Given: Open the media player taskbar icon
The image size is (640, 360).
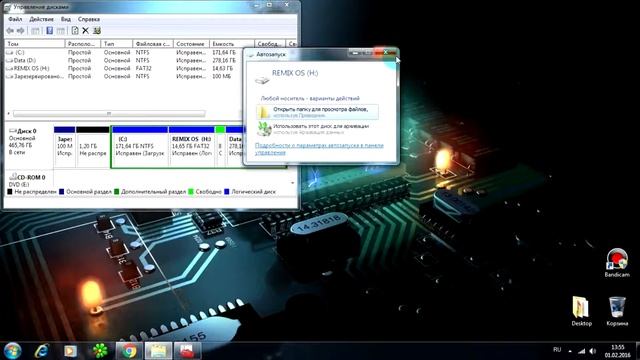Looking at the screenshot, I should (x=70, y=351).
